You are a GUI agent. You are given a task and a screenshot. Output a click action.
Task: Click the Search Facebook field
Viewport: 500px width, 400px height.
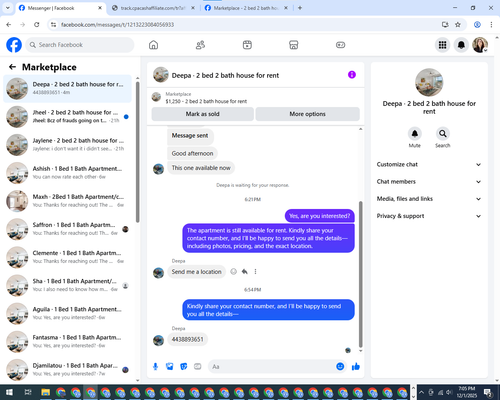point(80,45)
